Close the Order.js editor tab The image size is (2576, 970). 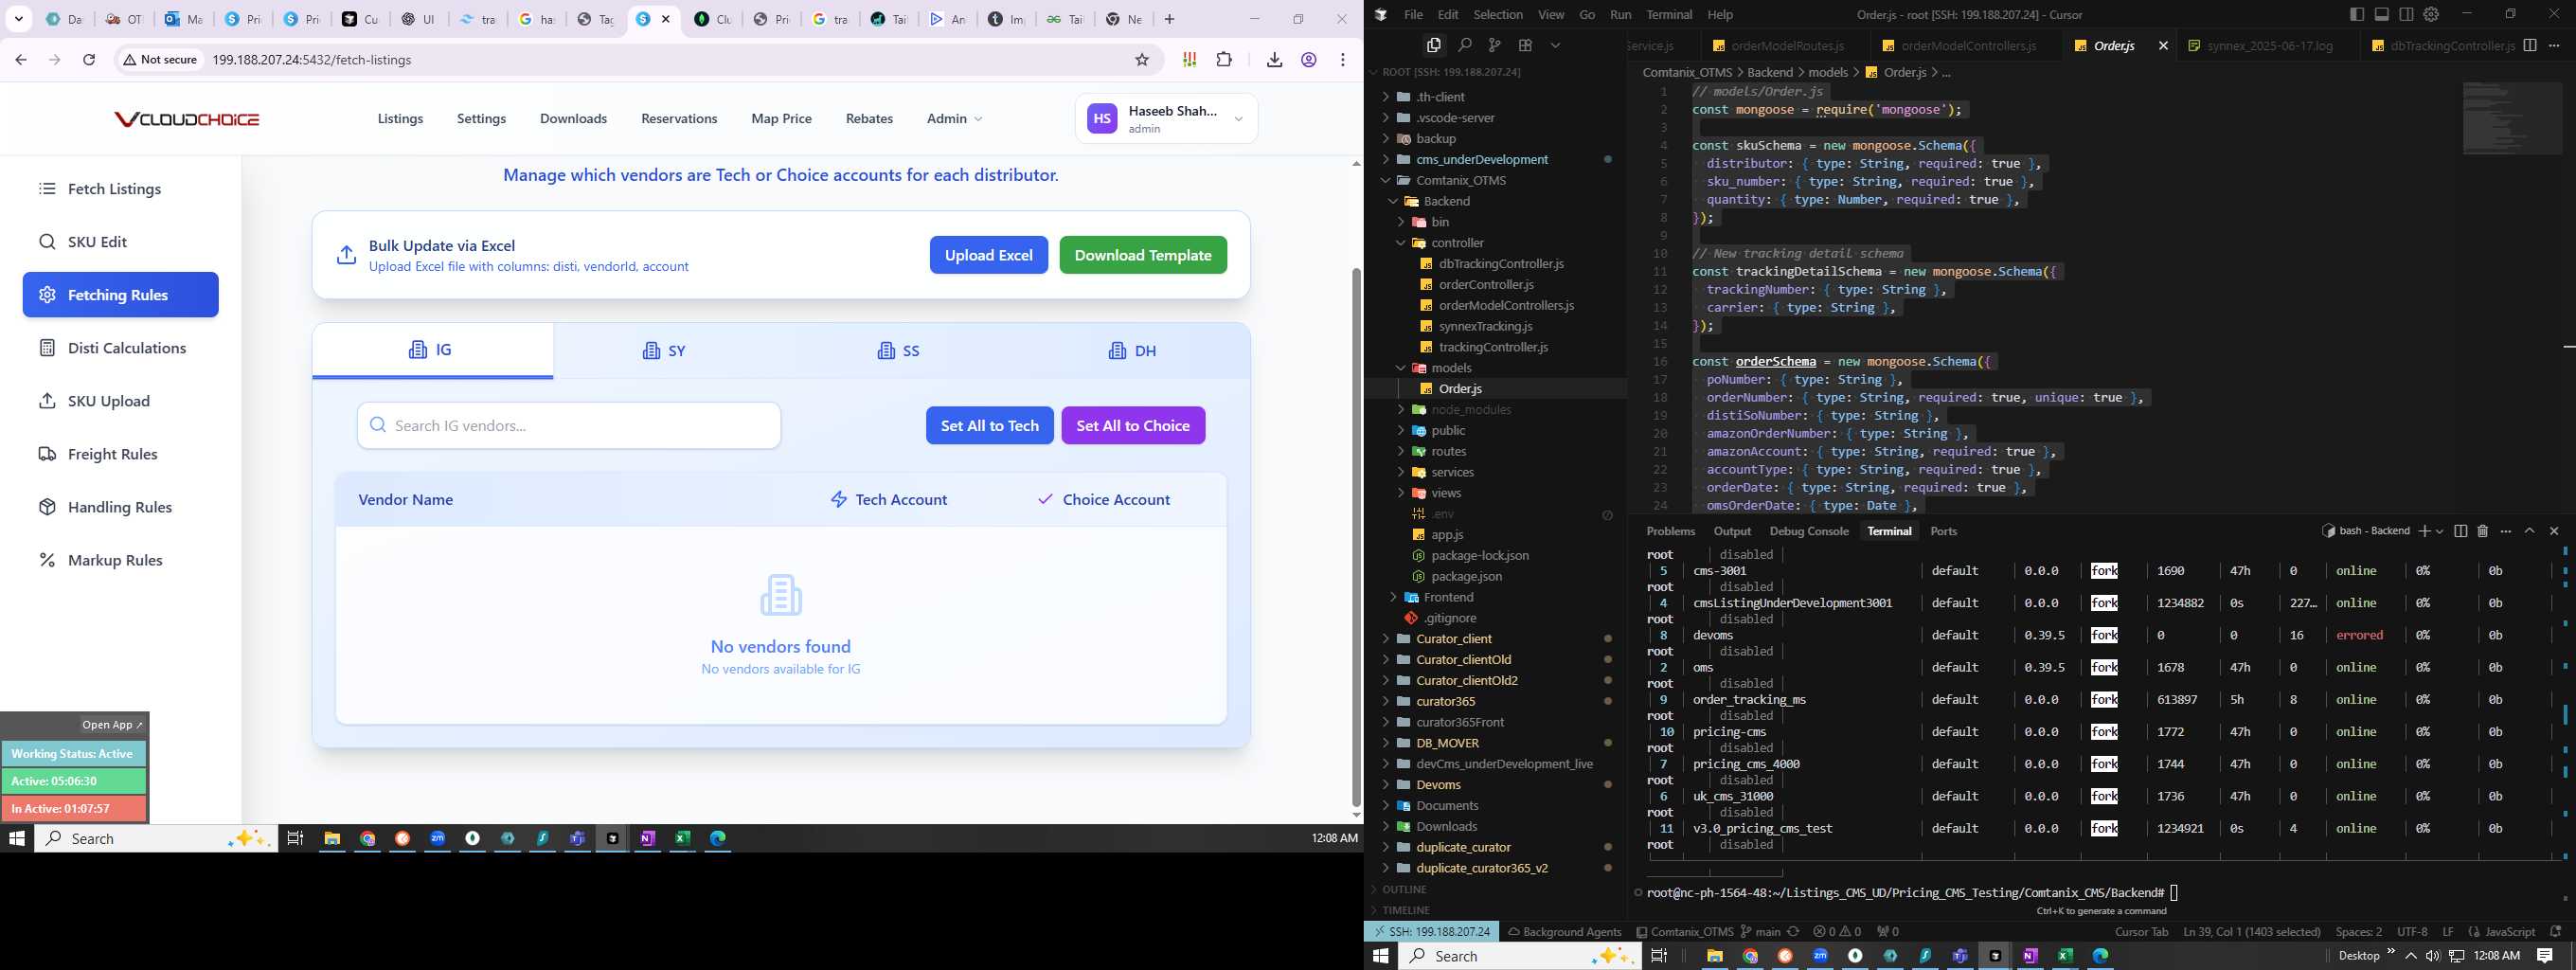[2163, 46]
